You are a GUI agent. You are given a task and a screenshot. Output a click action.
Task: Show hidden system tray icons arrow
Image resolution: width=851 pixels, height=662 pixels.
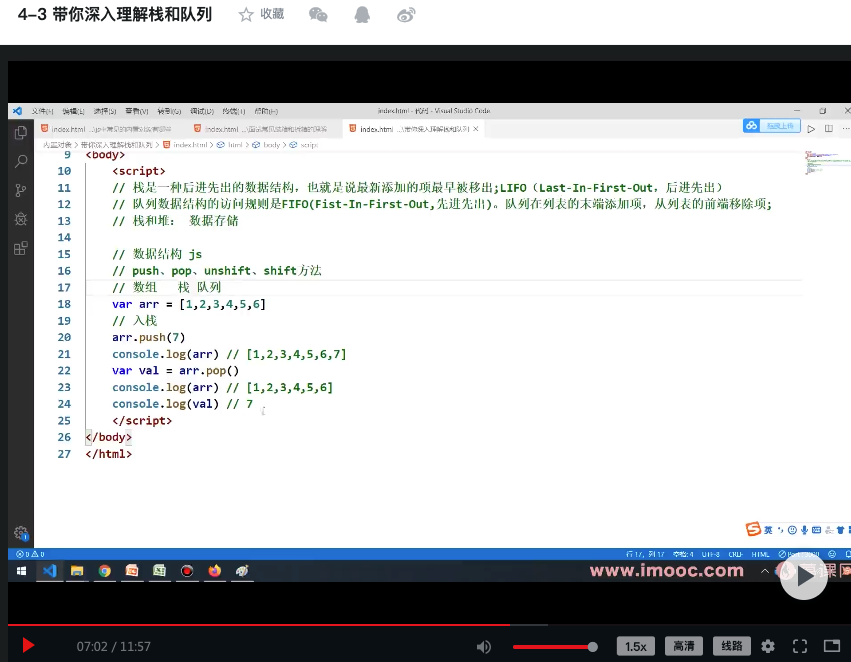pyautogui.click(x=764, y=571)
